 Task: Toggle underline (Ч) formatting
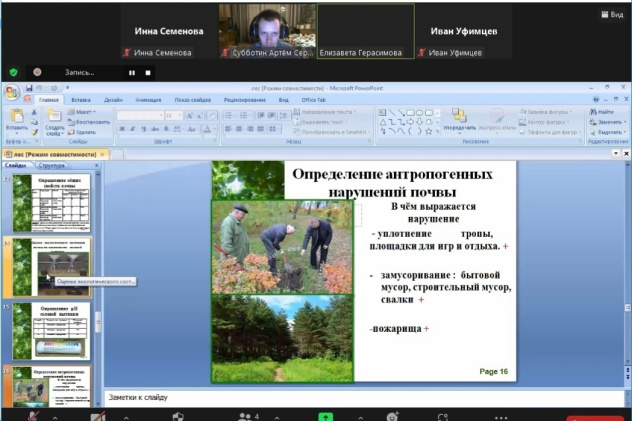pyautogui.click(x=143, y=129)
